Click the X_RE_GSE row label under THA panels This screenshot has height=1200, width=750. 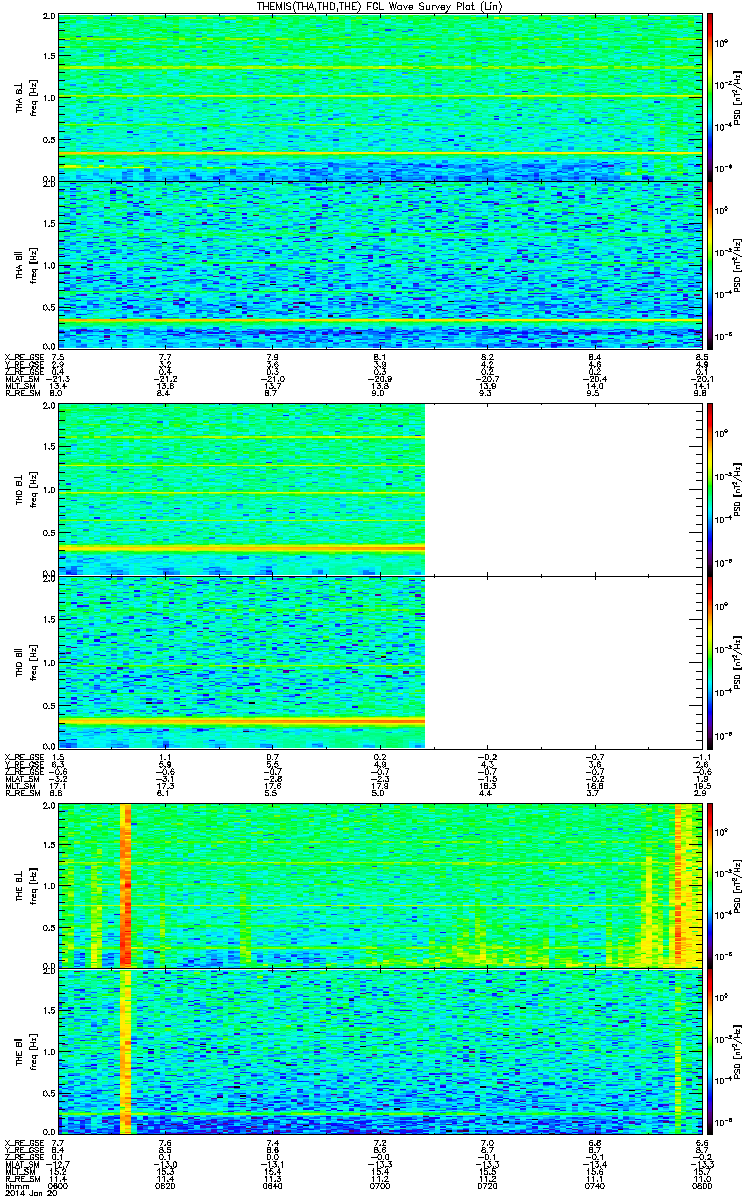click(x=24, y=357)
